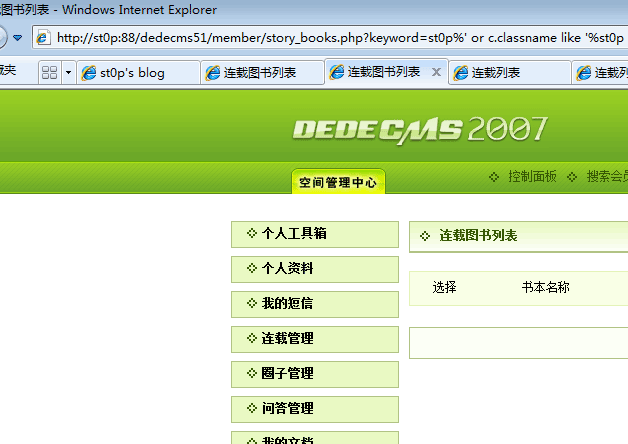Open the 我的短信 menu section

pyautogui.click(x=315, y=304)
